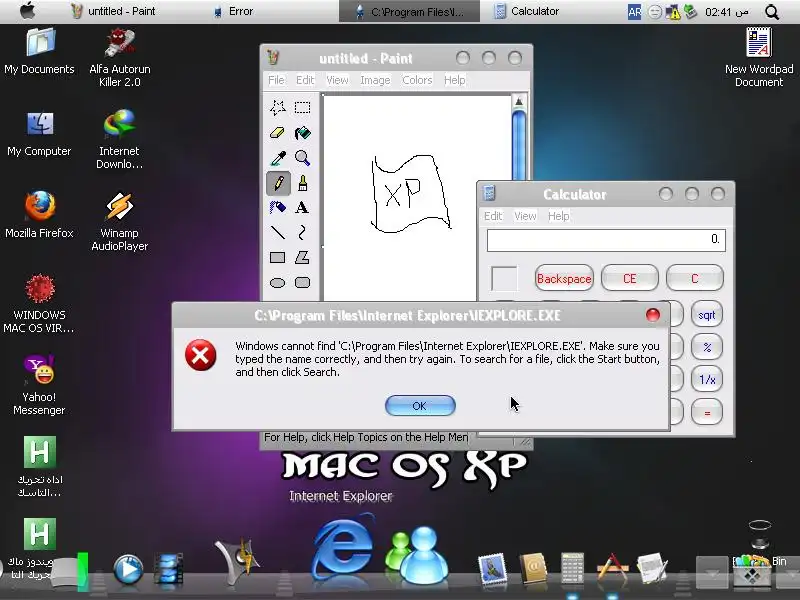
Task: Open the Edit menu in Calculator
Action: coord(493,216)
